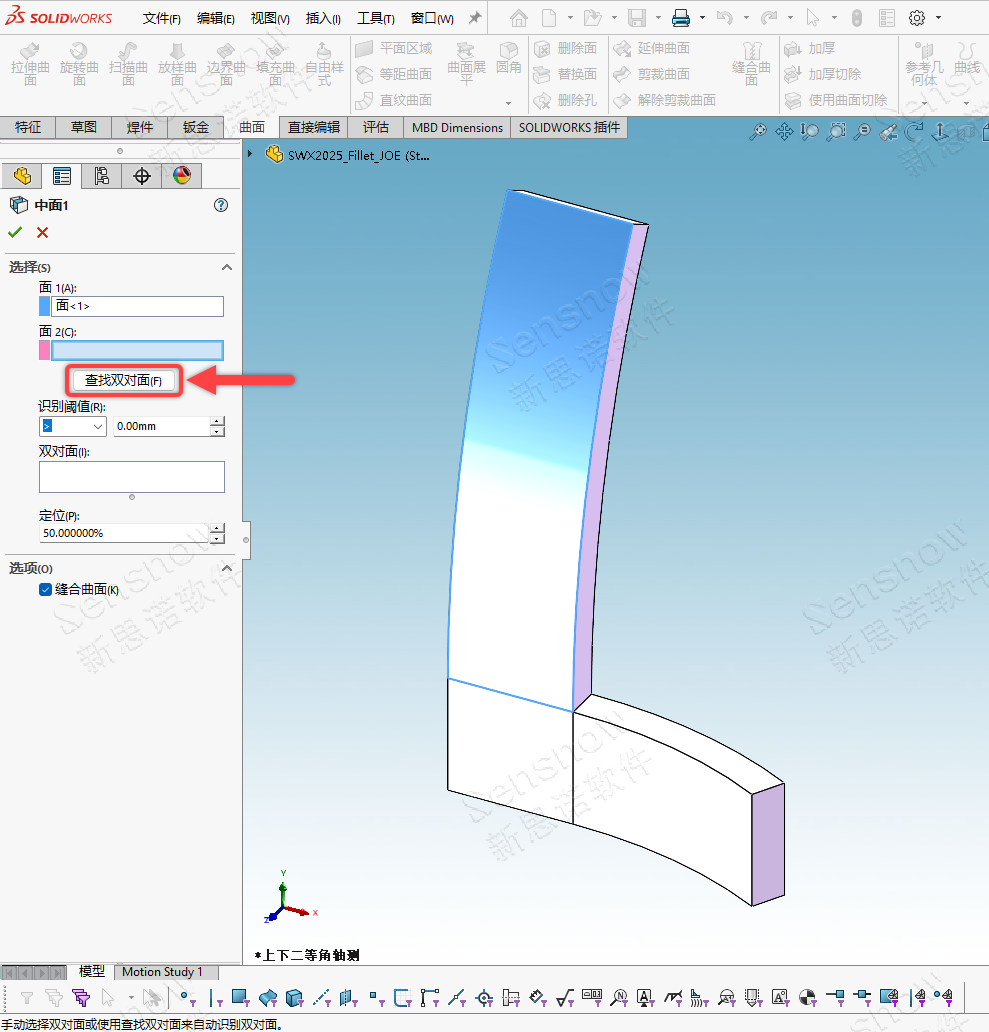Click the pink 面 2 selection box
Viewport: 989px width, 1032px height.
click(x=137, y=350)
